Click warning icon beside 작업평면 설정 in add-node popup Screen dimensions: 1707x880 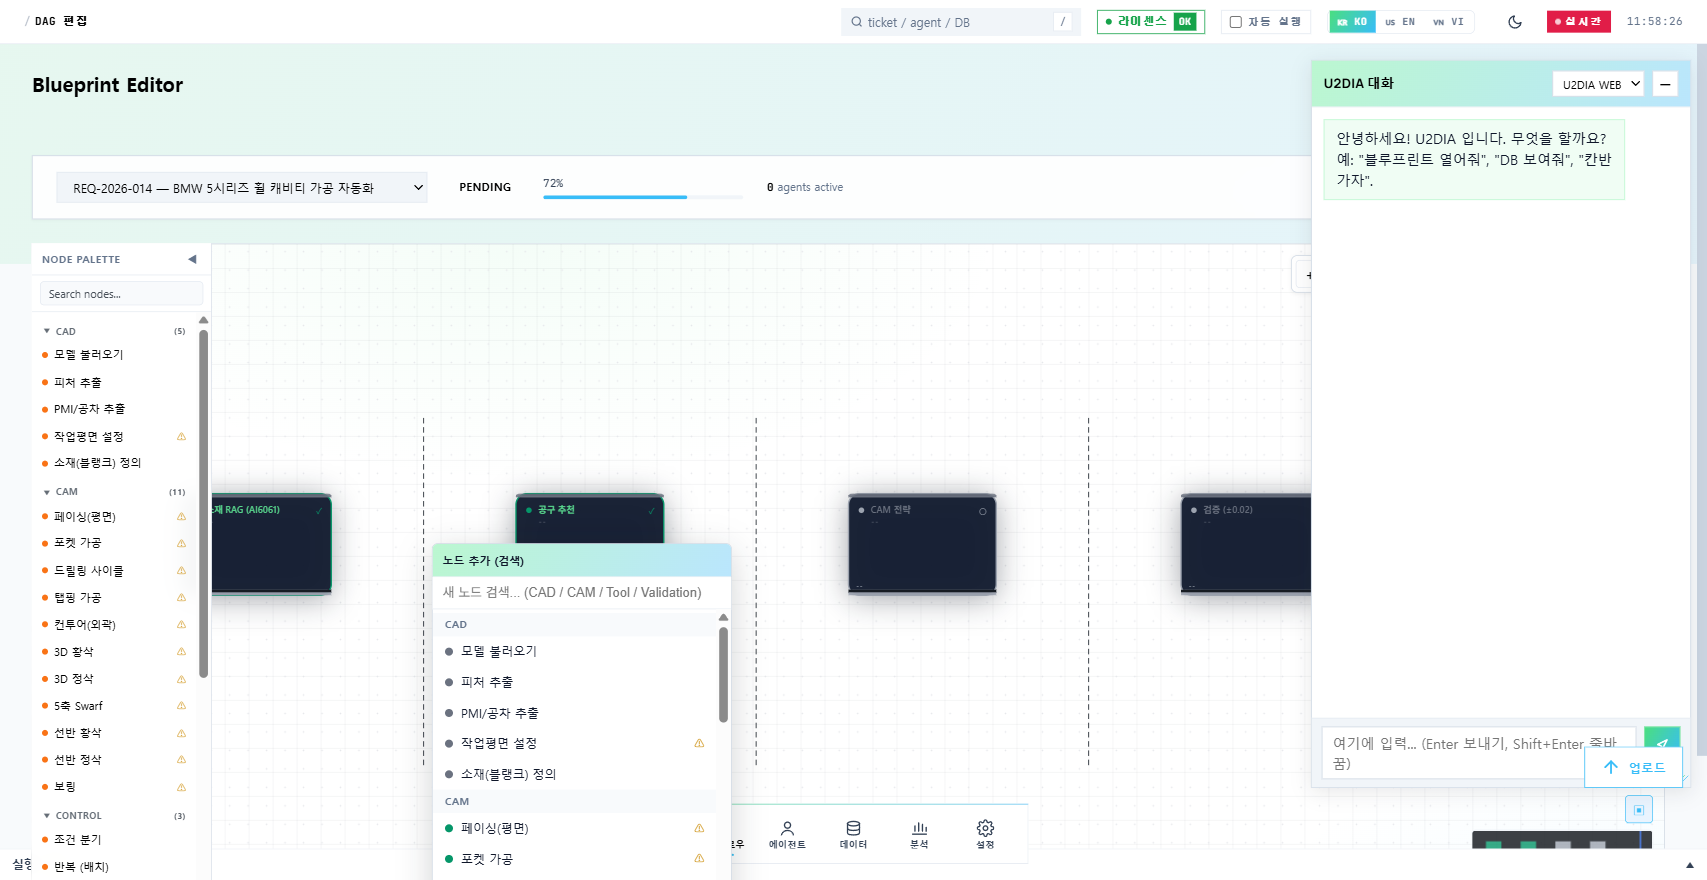(699, 743)
